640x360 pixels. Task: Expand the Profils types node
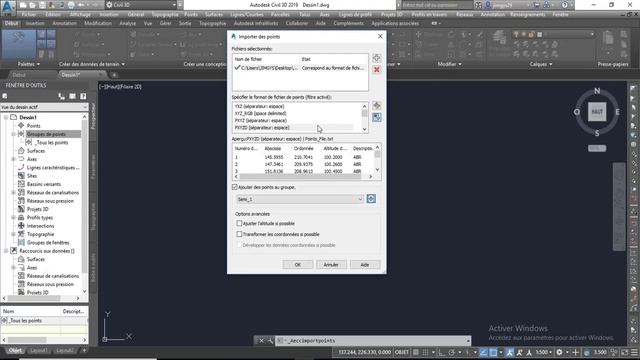[13, 218]
